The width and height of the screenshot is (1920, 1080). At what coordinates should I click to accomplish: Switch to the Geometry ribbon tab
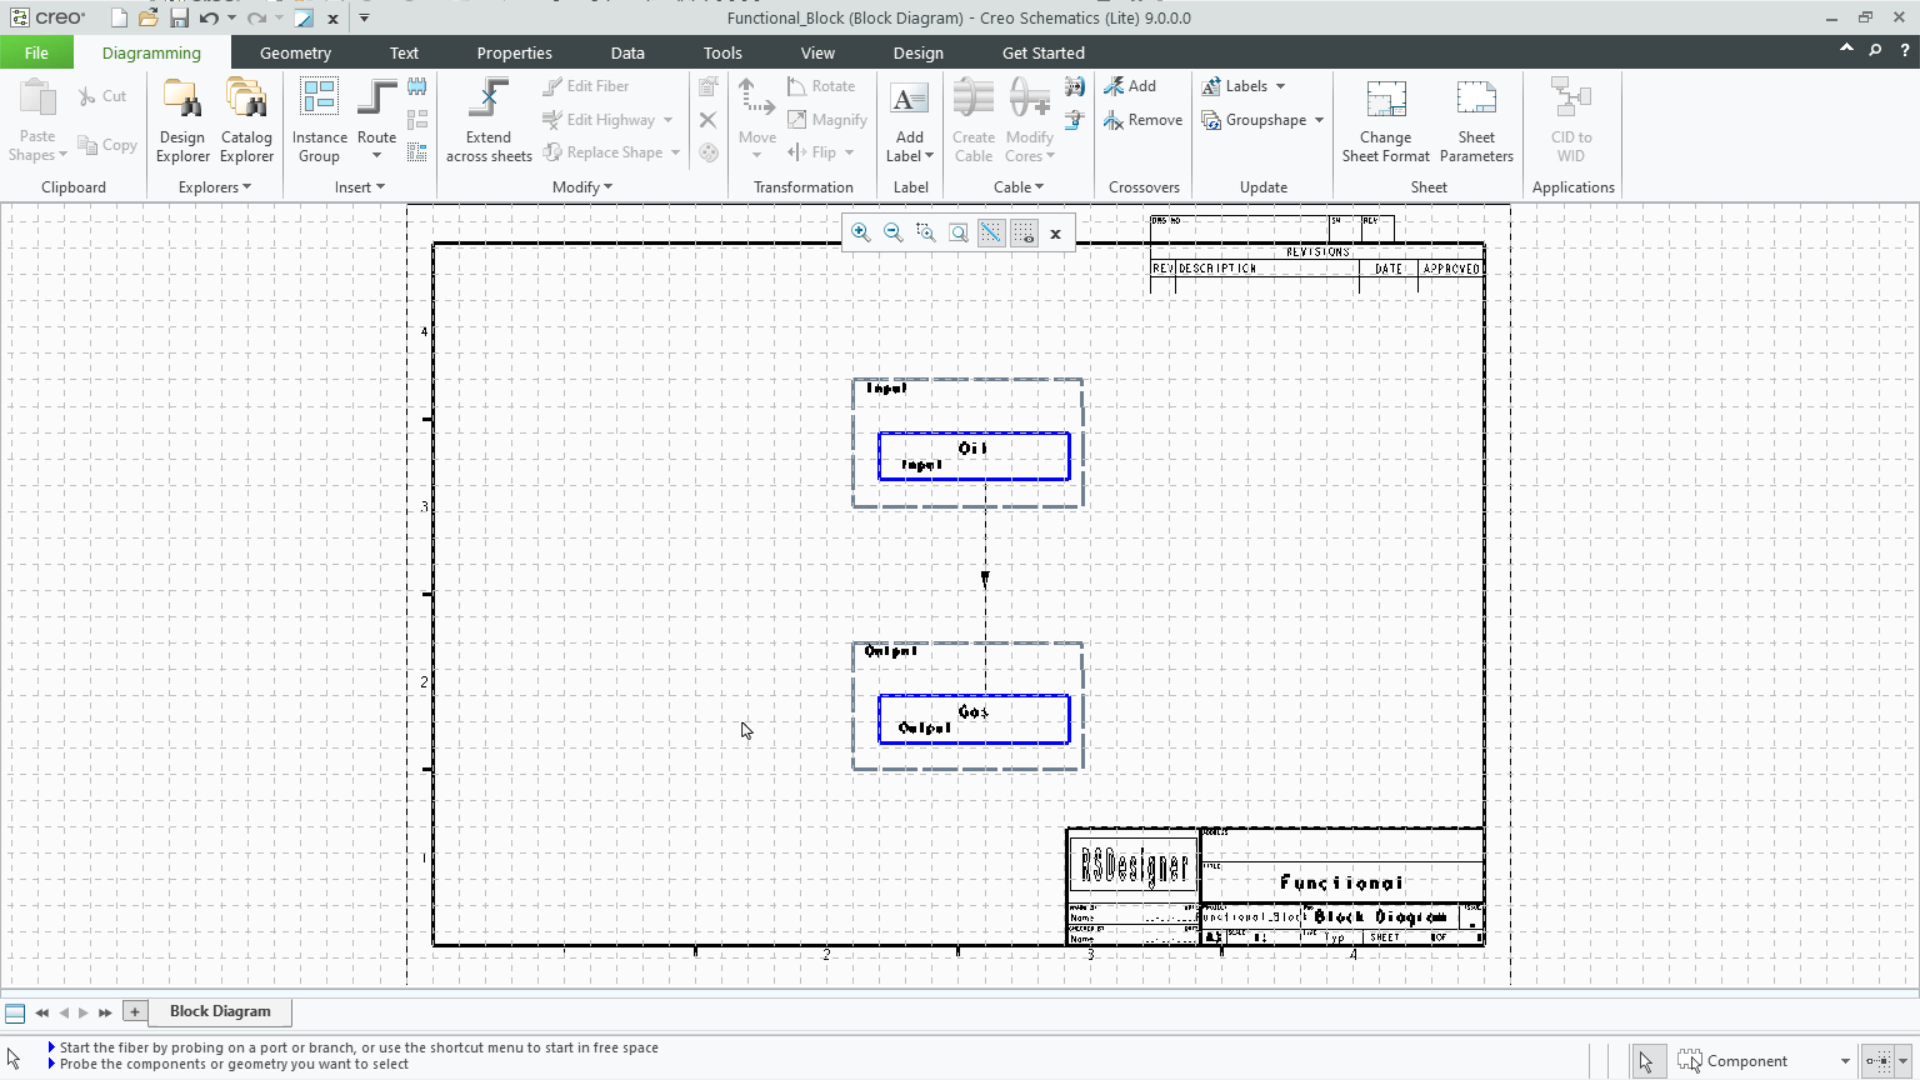[x=295, y=52]
